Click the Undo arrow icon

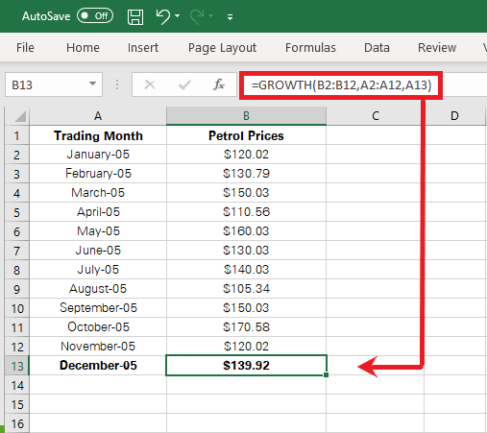163,16
